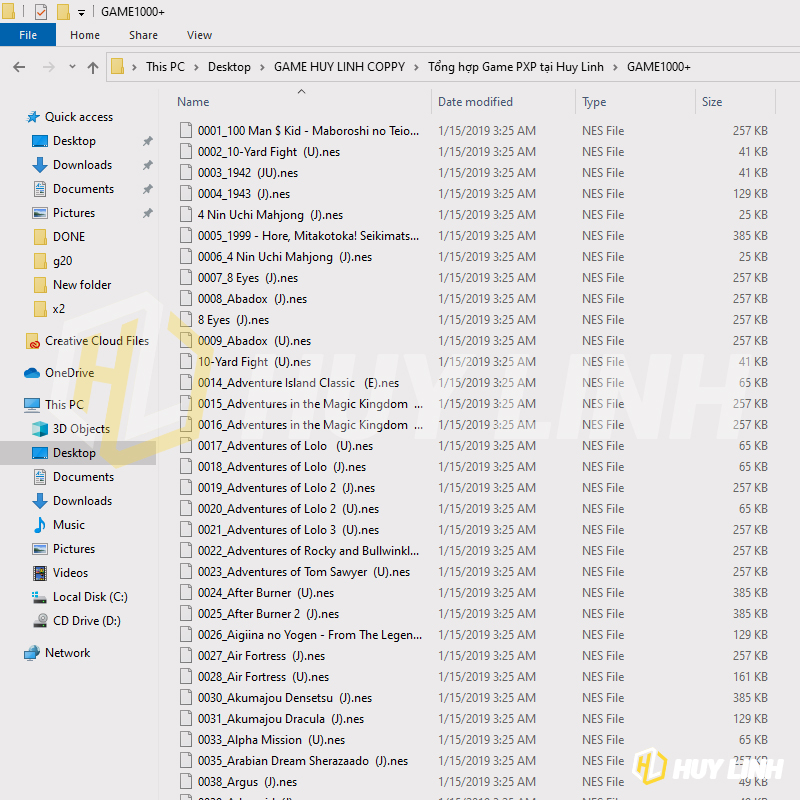800x800 pixels.
Task: Select Quick access in navigation pane
Action: click(x=79, y=117)
